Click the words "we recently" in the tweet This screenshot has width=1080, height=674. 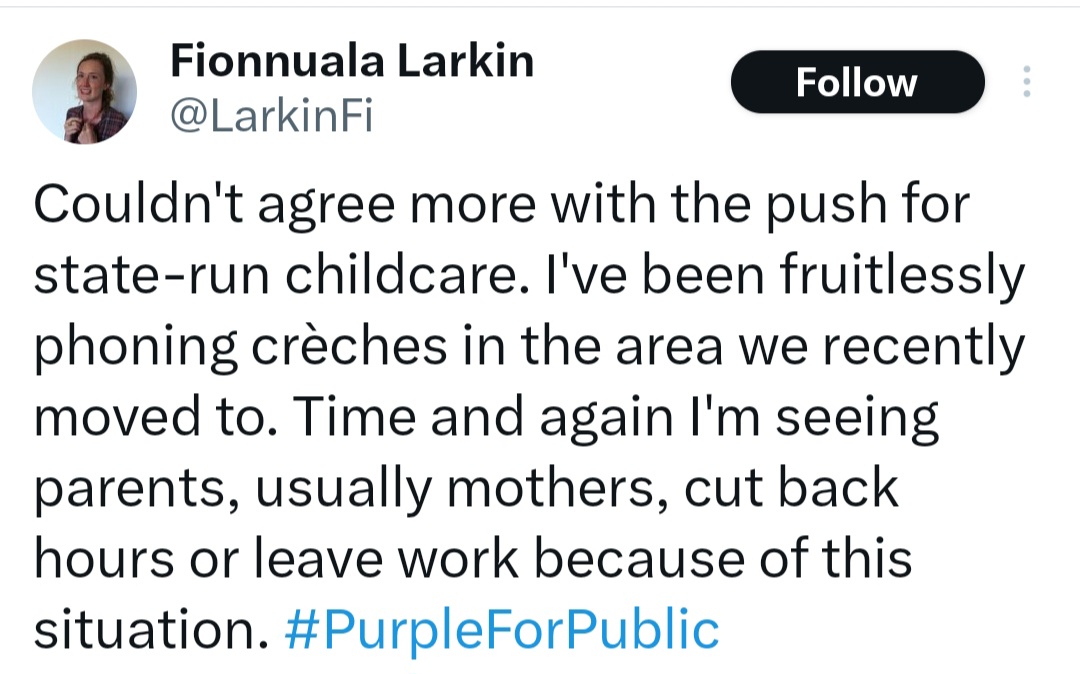[x=882, y=347]
